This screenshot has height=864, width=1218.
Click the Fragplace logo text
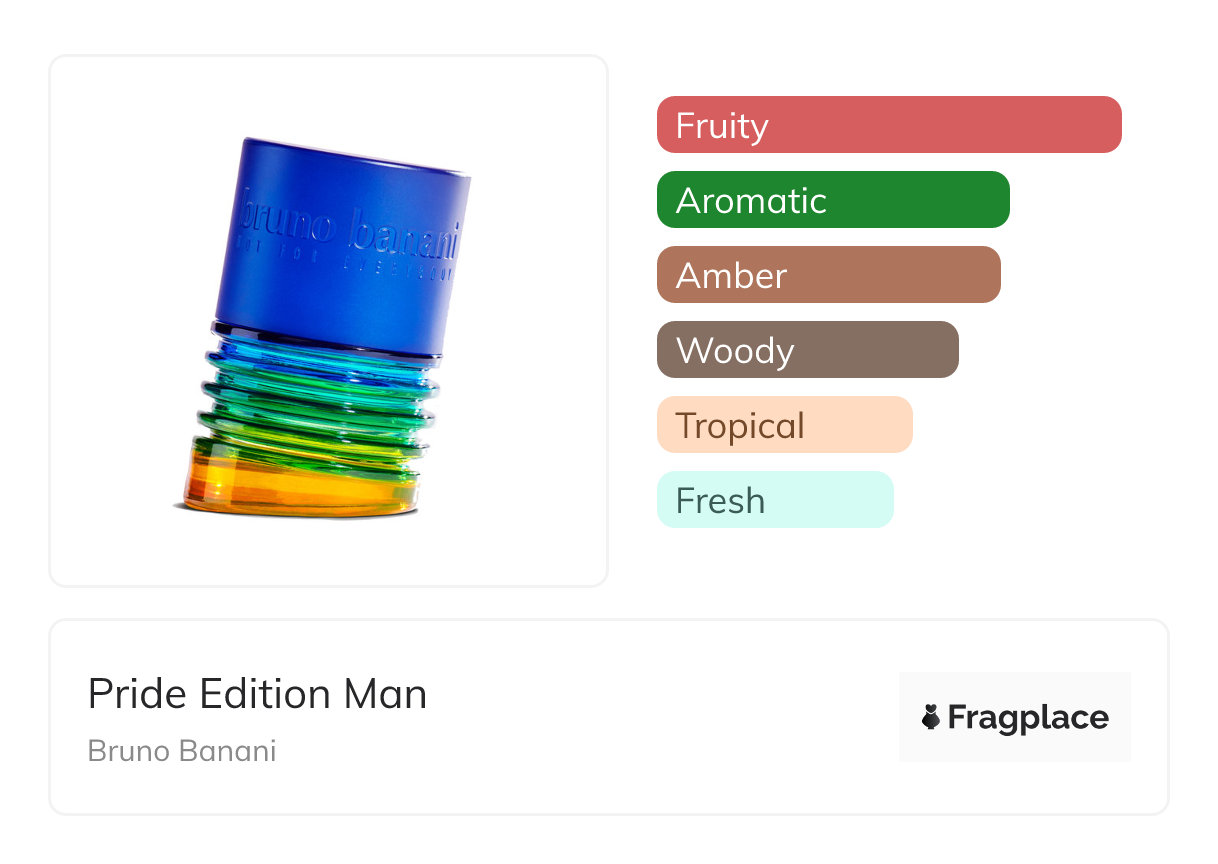[x=1027, y=717]
